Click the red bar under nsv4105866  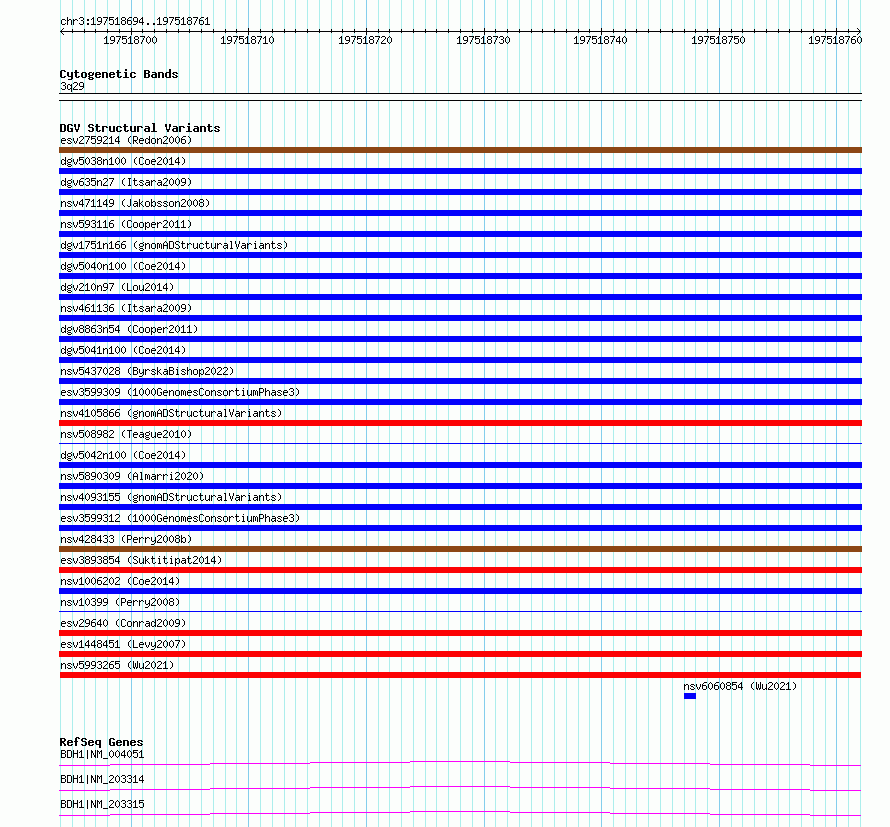tap(460, 423)
